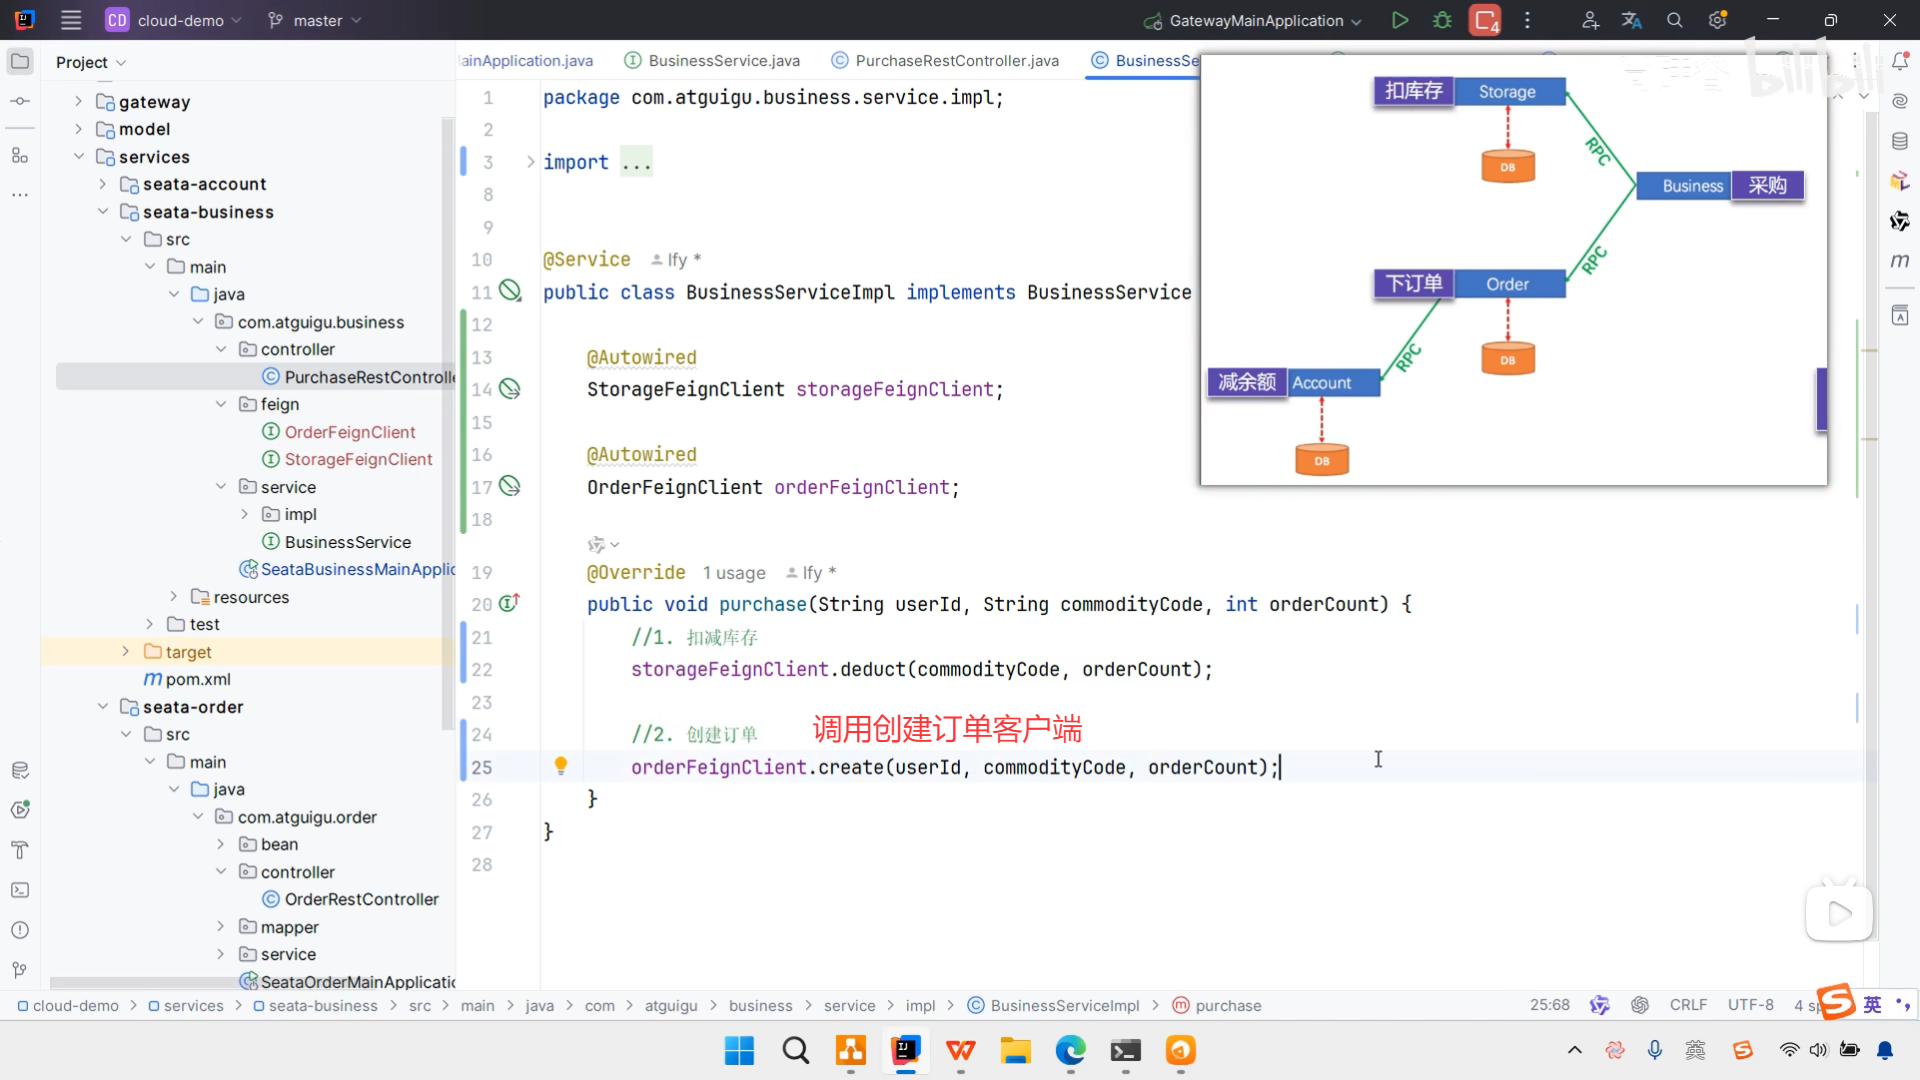Open the IDE settings gear icon
The image size is (1920, 1080).
pyautogui.click(x=1718, y=20)
